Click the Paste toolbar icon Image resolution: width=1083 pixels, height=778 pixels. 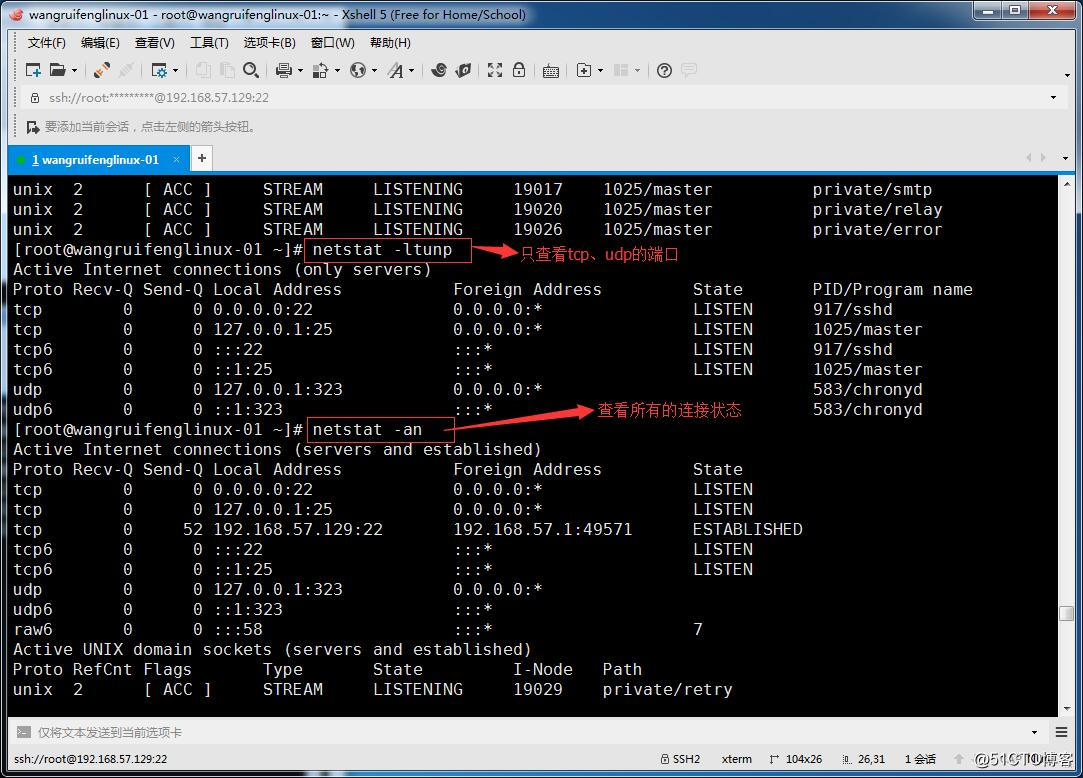[227, 70]
